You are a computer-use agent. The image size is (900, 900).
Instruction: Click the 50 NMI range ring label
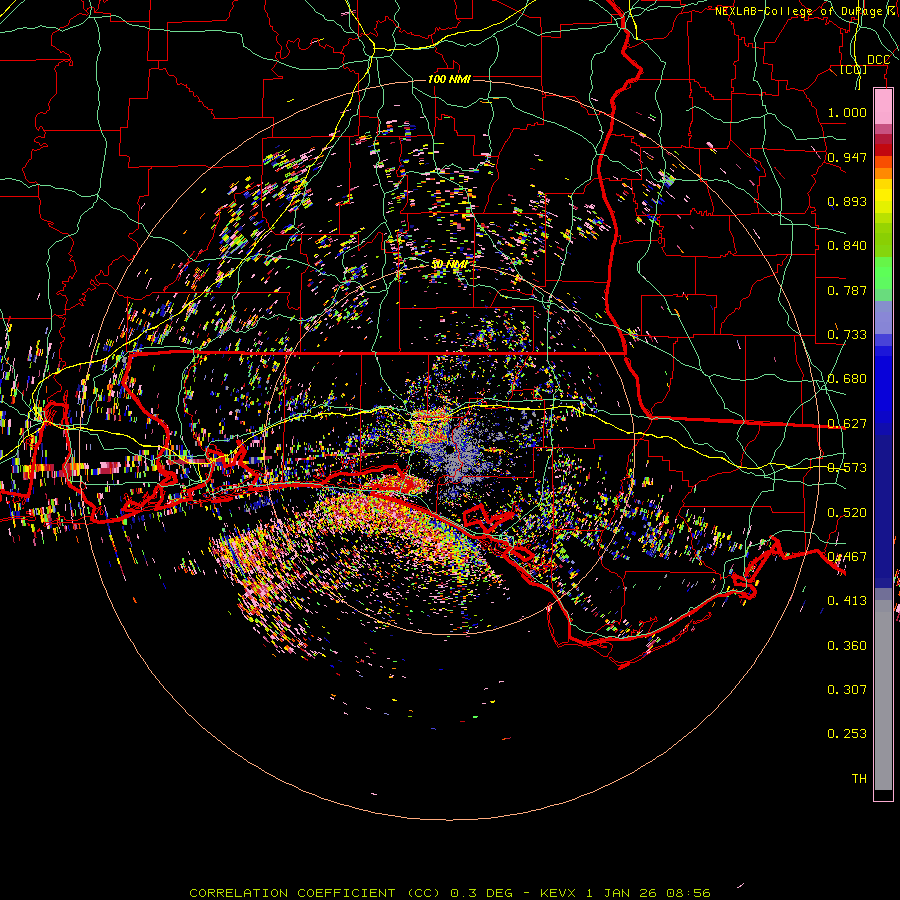click(x=449, y=264)
